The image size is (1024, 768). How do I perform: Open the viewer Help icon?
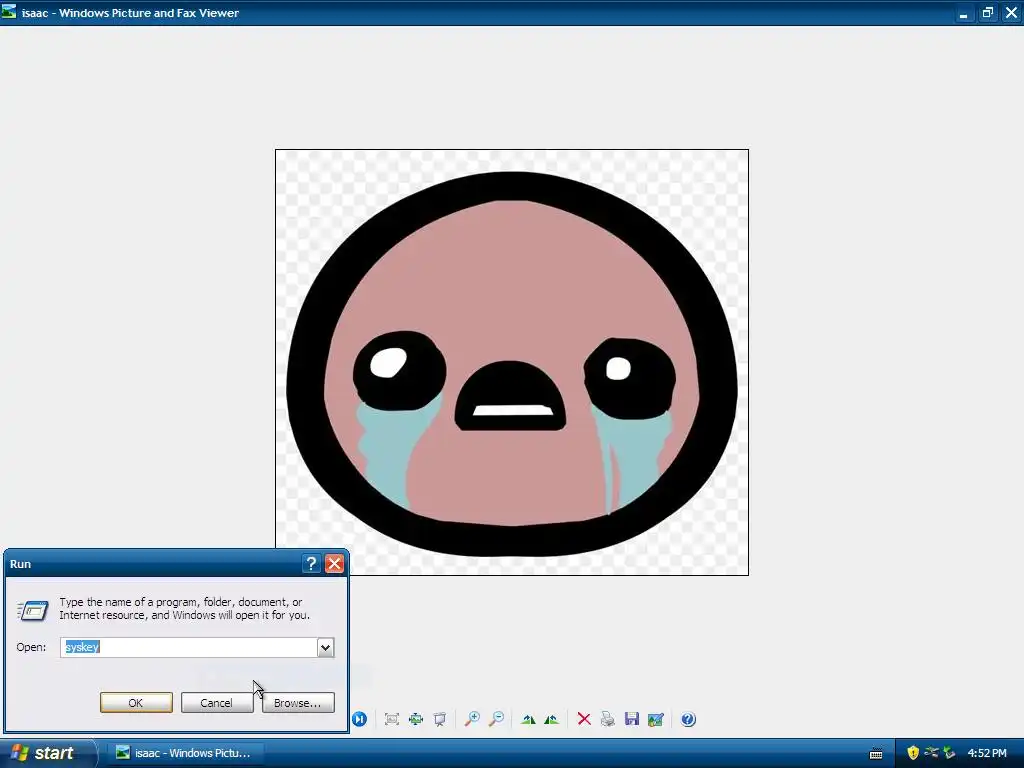[688, 719]
